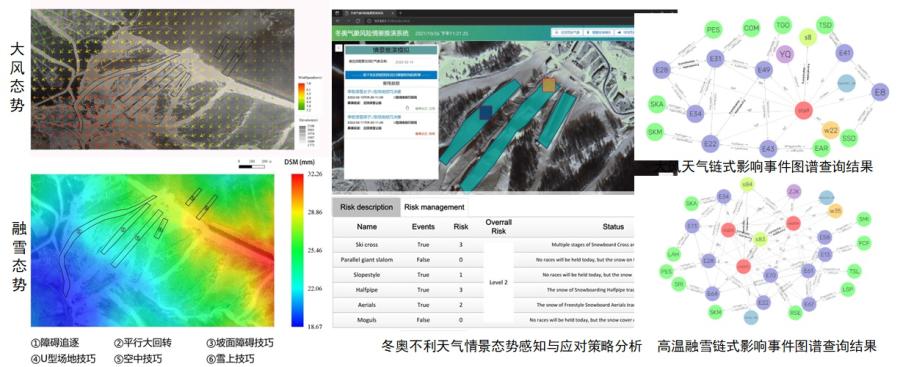Click the rightmost cyan venue polygon on the map
This screenshot has width=900, height=367.
click(557, 119)
